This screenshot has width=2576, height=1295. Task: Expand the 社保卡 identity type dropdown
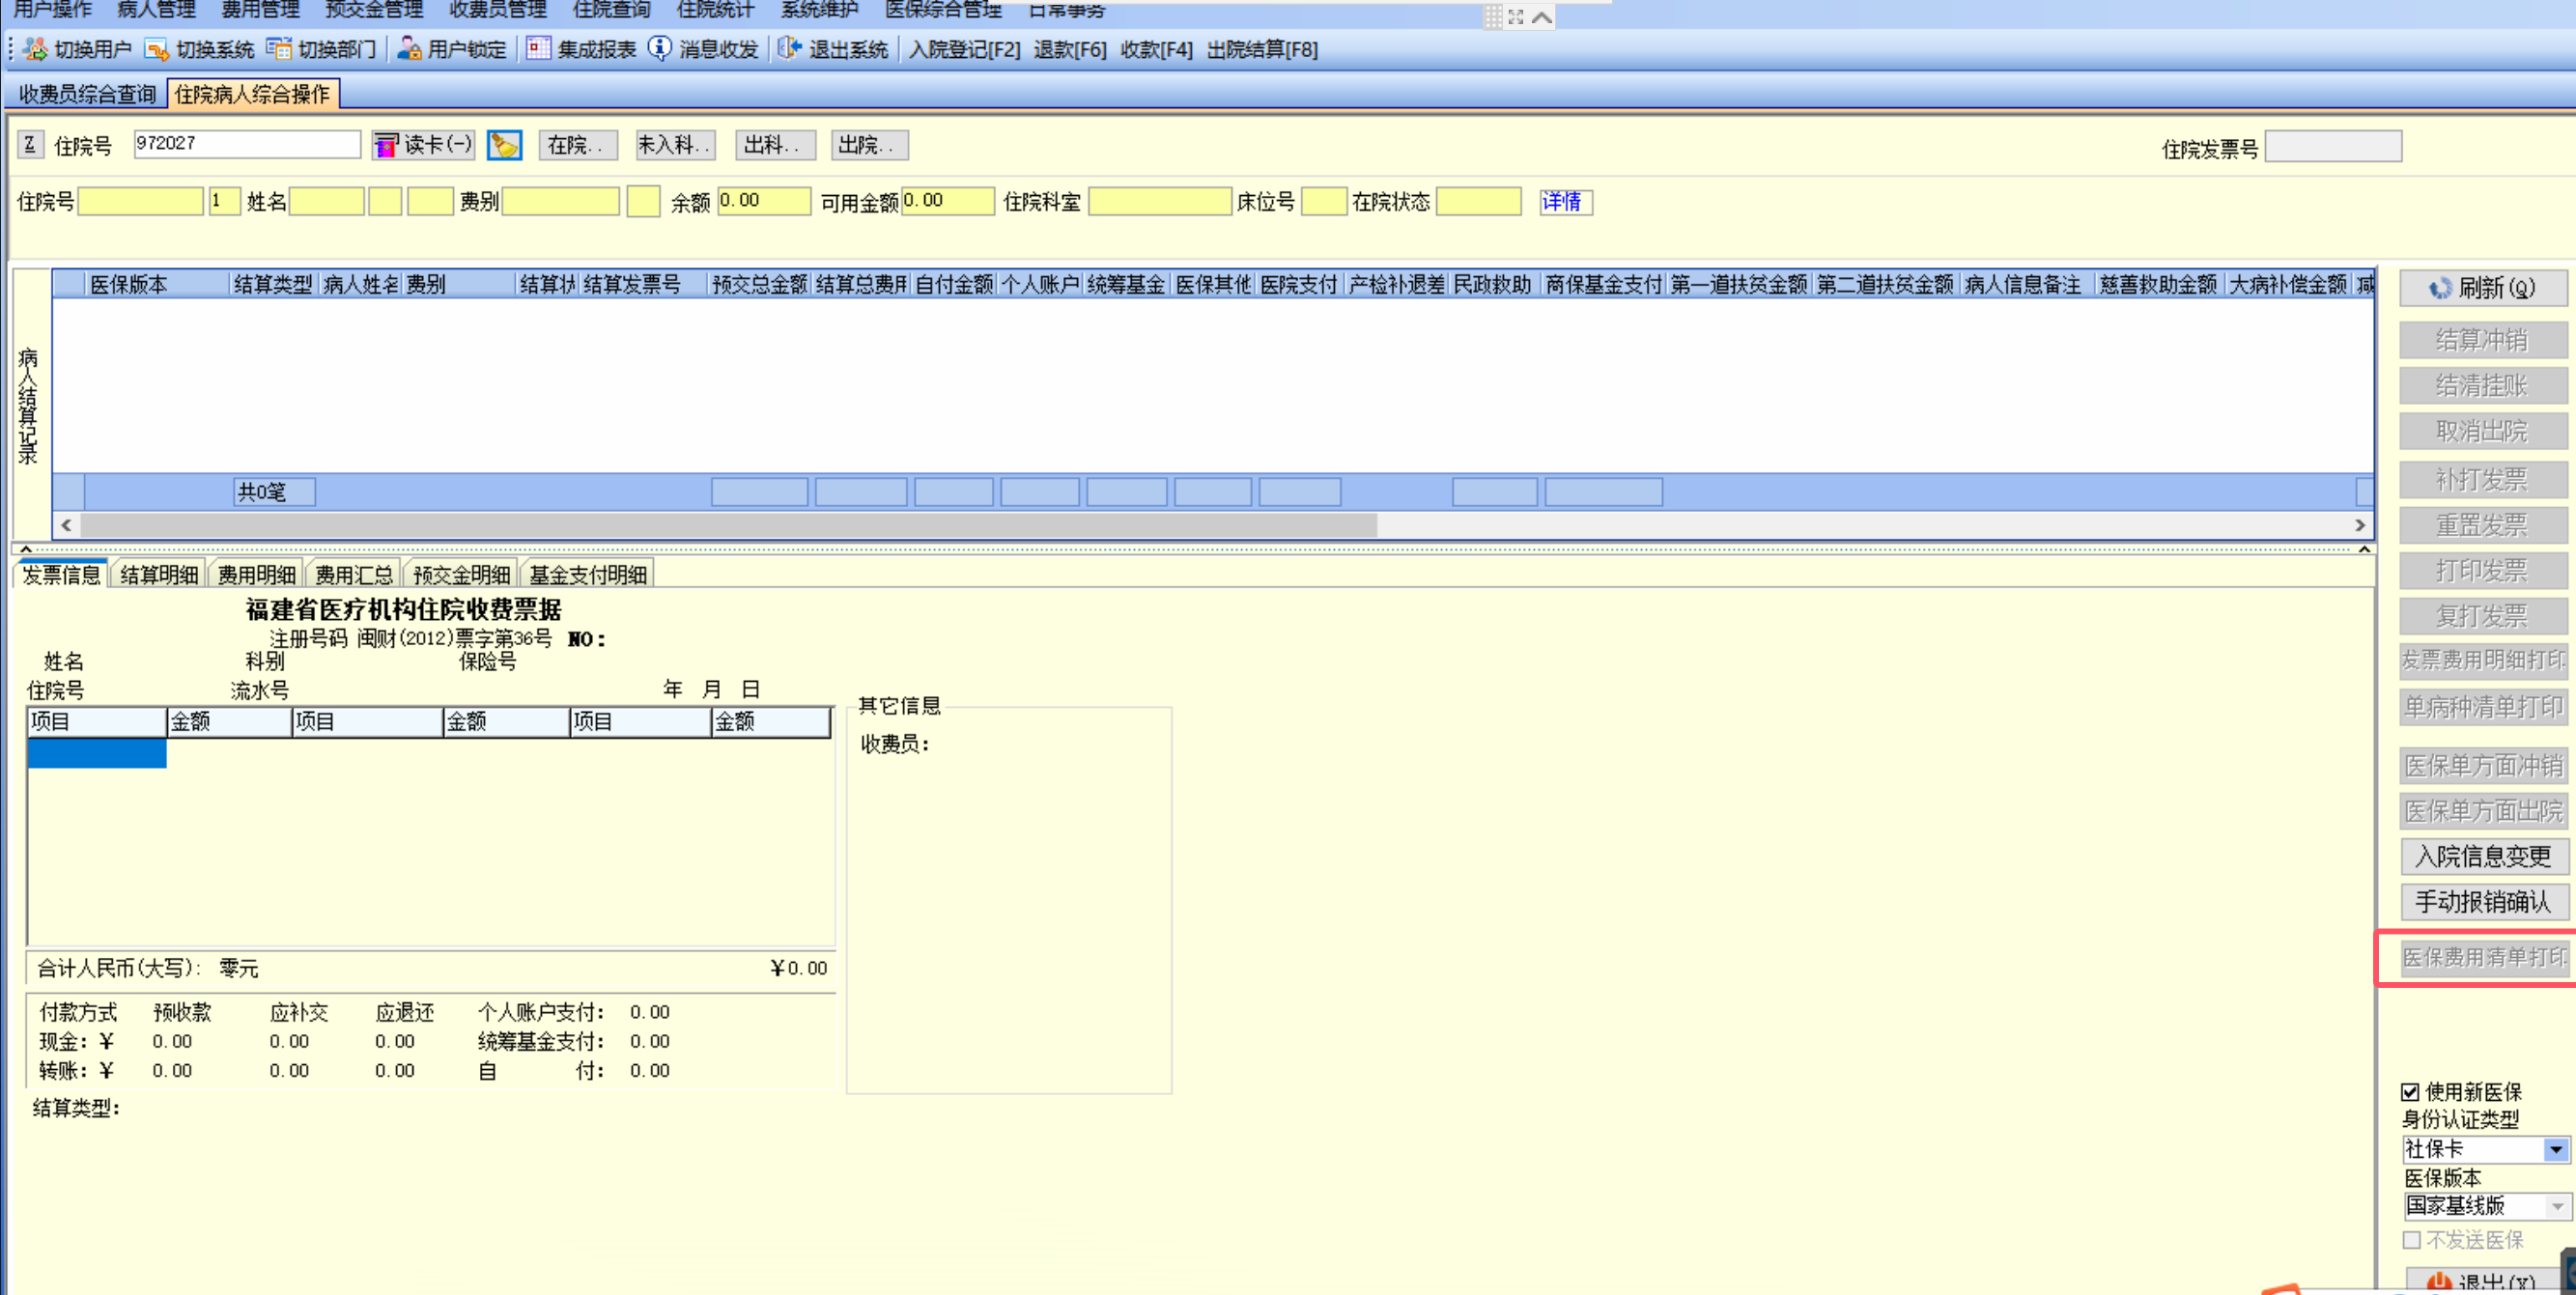[2555, 1150]
